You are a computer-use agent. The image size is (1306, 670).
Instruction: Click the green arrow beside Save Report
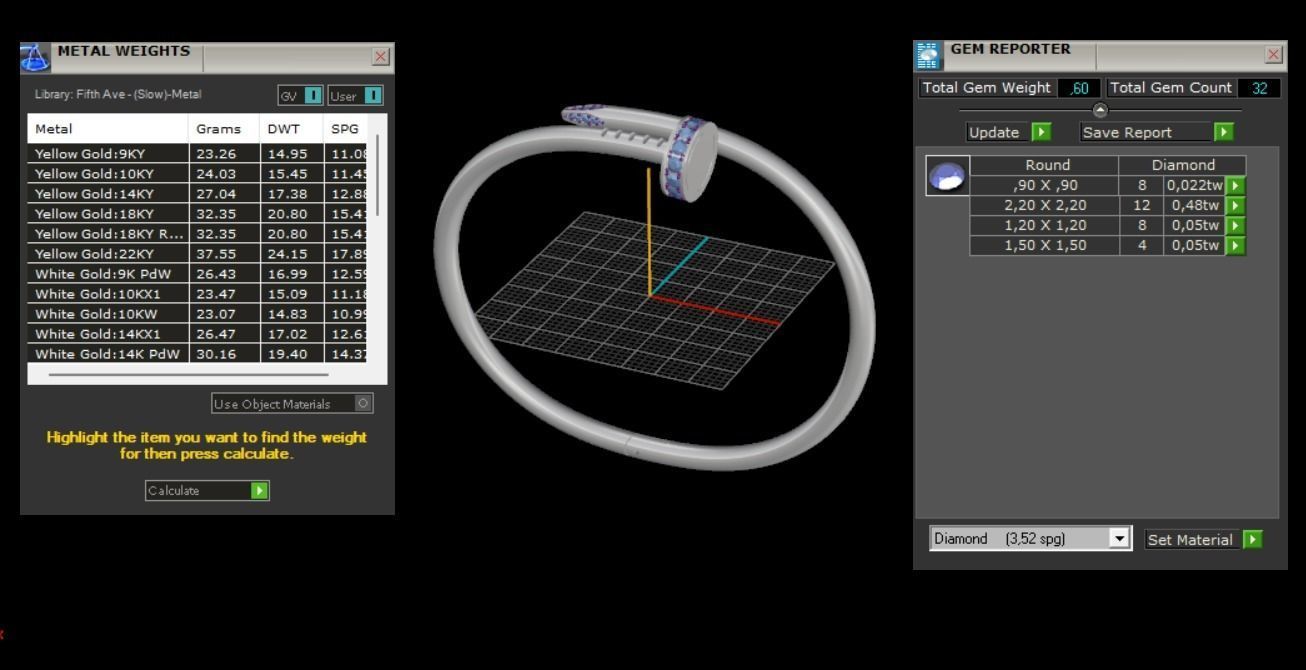pyautogui.click(x=1224, y=132)
